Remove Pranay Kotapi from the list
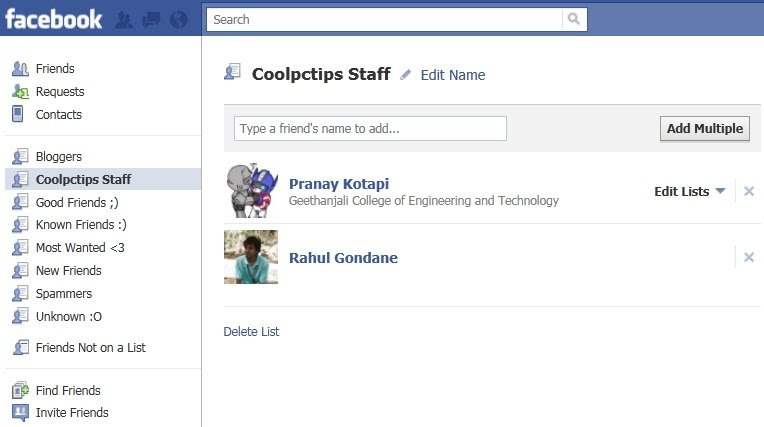 click(x=749, y=191)
